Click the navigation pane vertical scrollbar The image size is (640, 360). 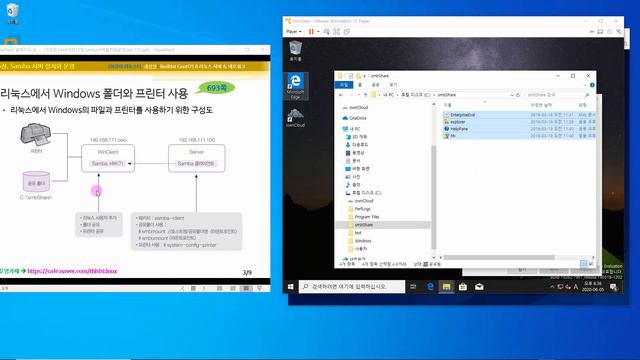433,197
